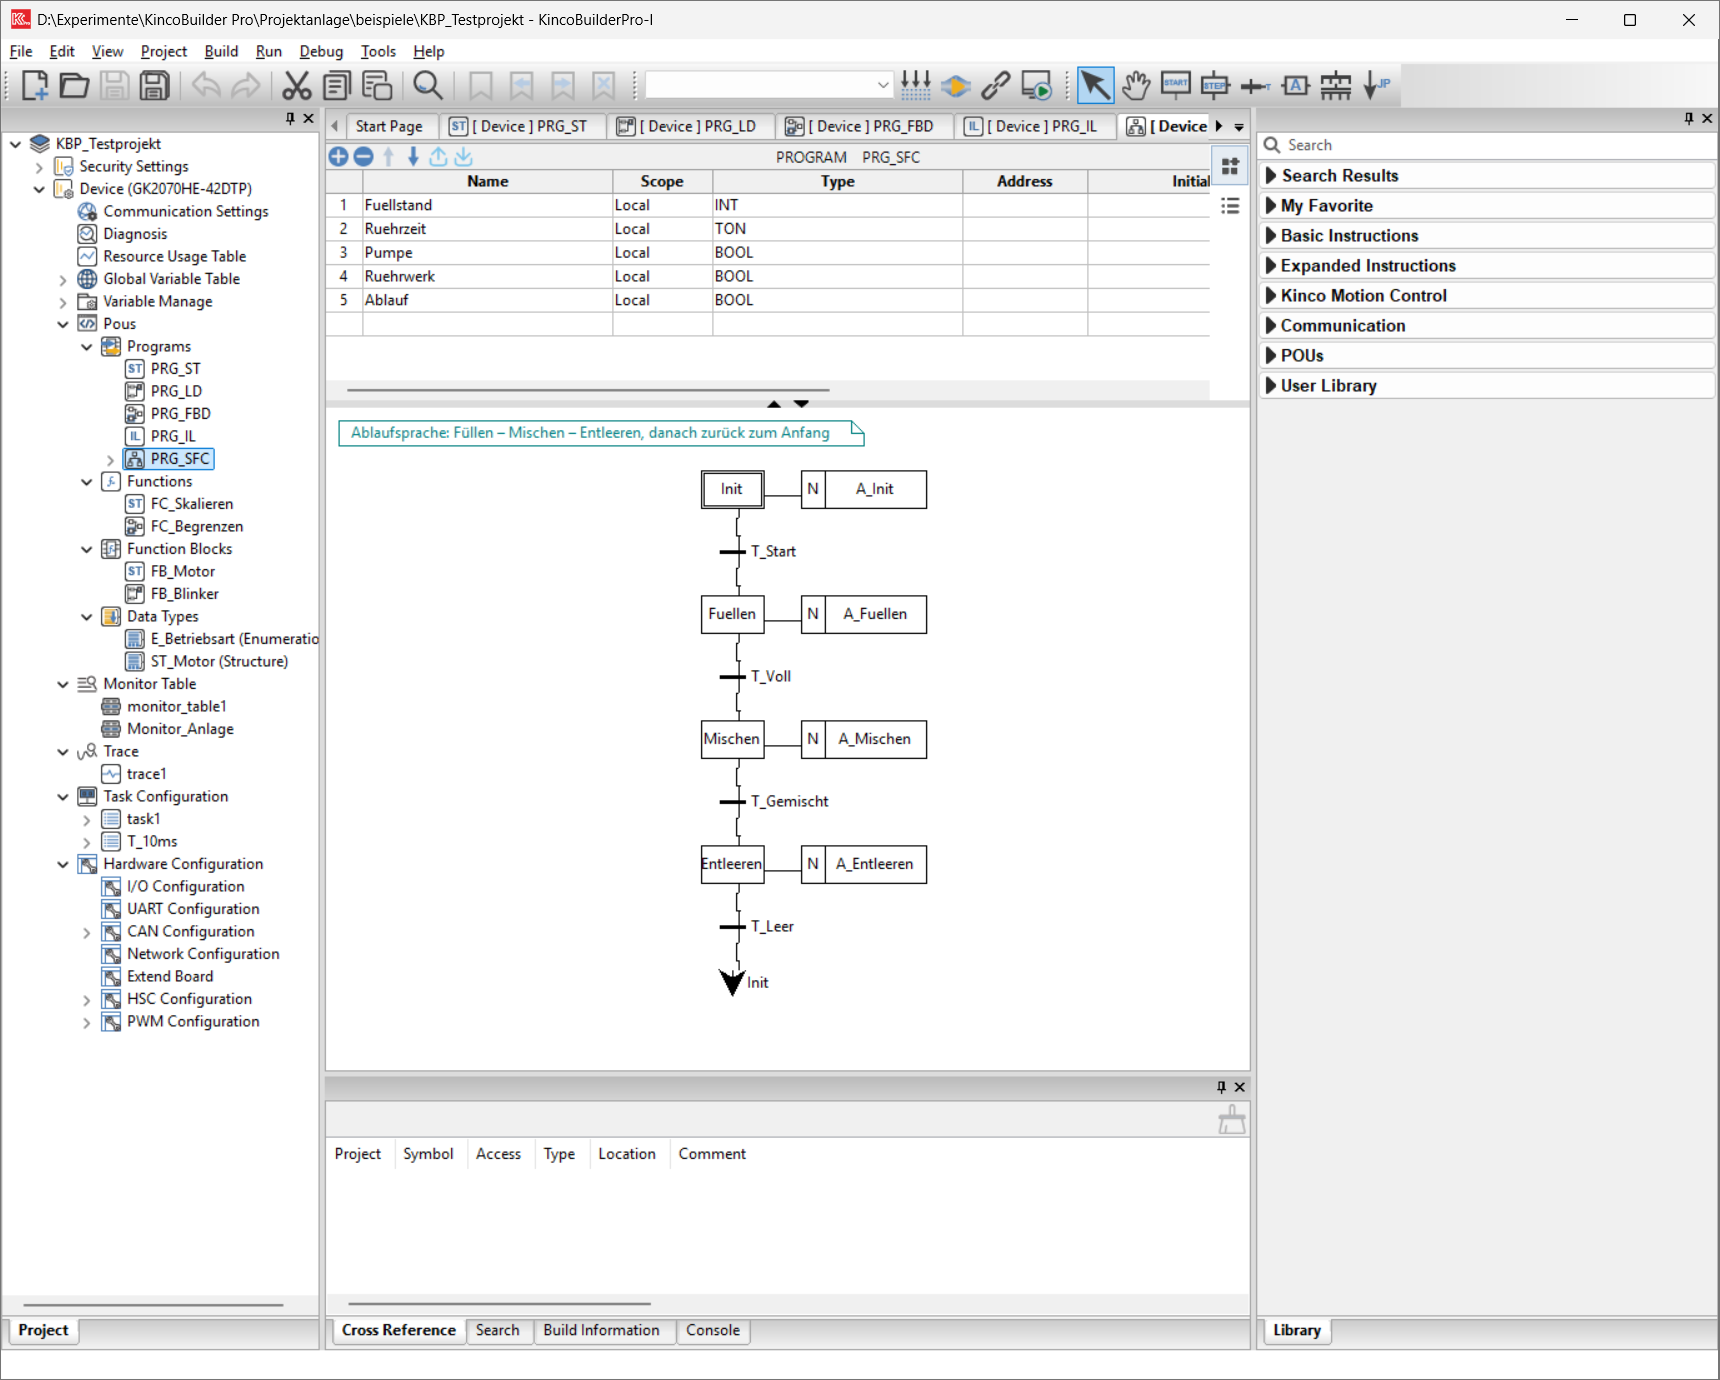Start the simulation monitor-play icon
The width and height of the screenshot is (1720, 1380).
coord(1036,86)
